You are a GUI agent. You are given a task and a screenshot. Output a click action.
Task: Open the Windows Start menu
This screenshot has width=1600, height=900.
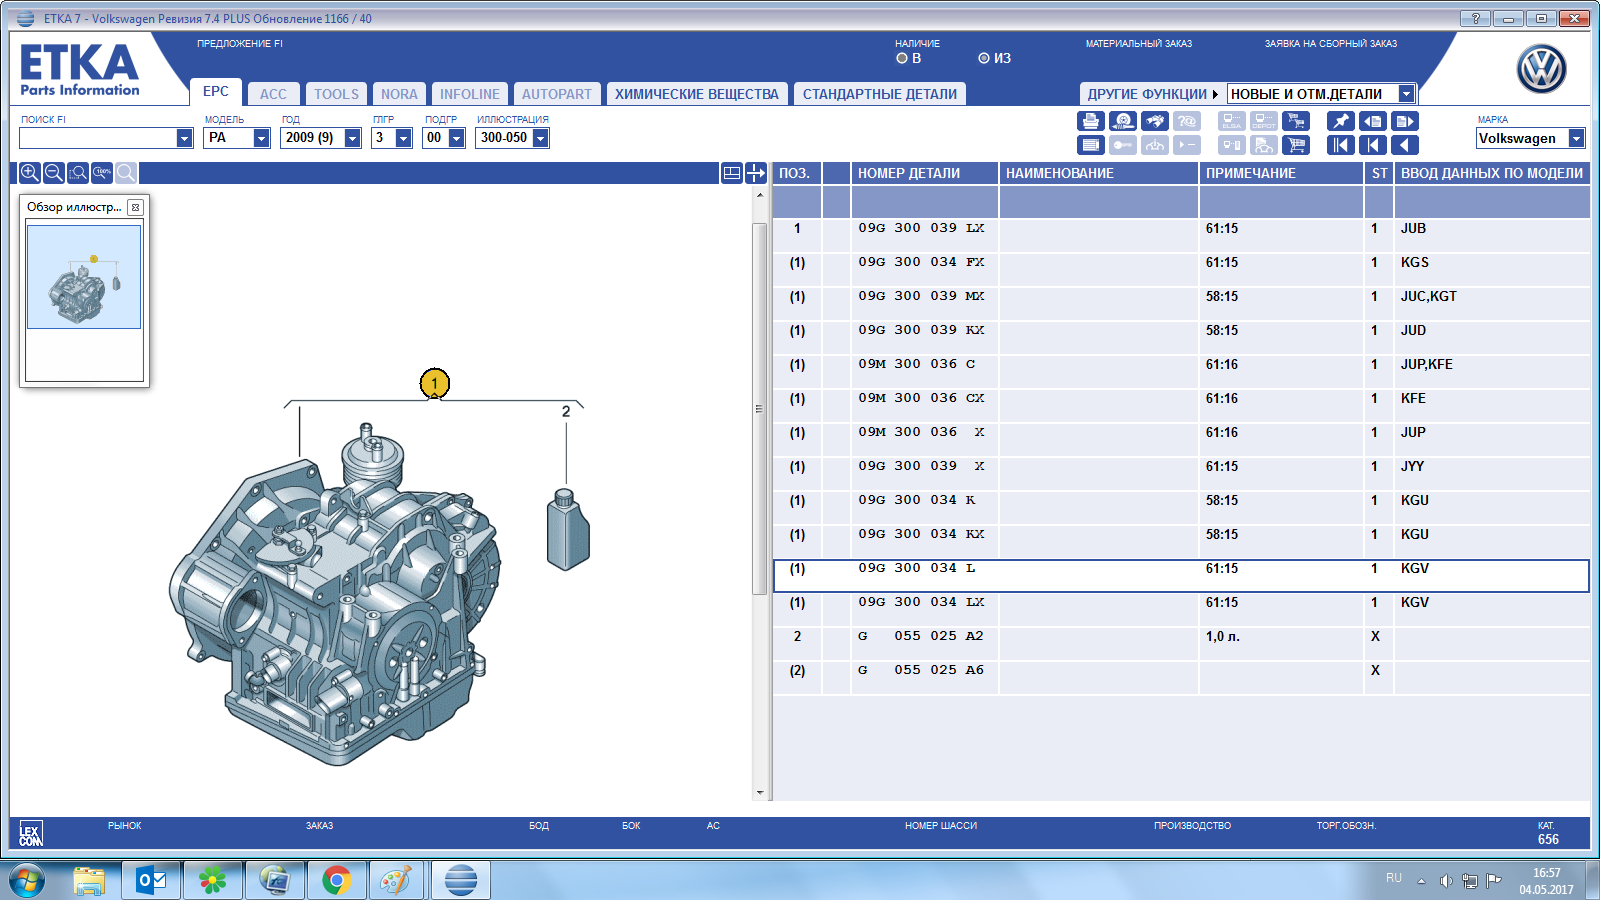27,881
